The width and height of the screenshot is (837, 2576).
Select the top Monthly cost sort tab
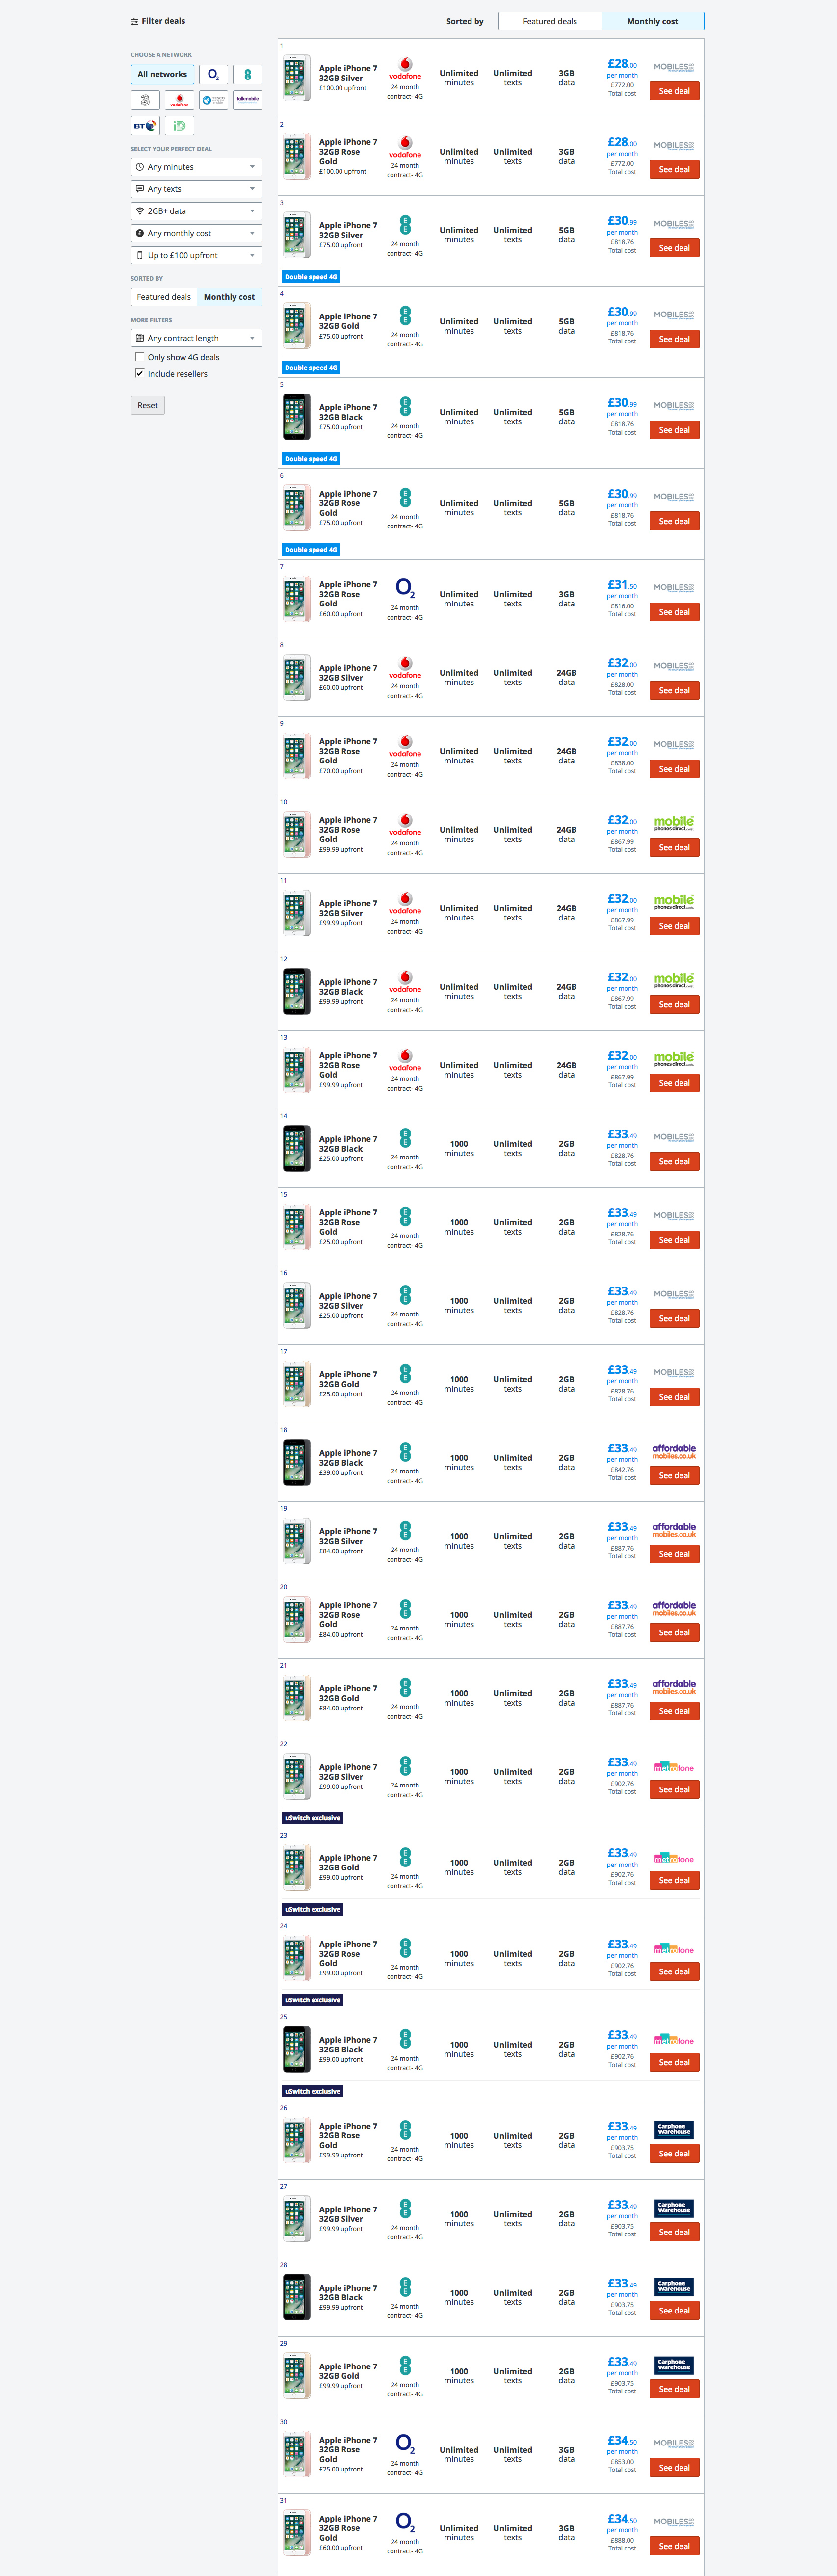652,21
